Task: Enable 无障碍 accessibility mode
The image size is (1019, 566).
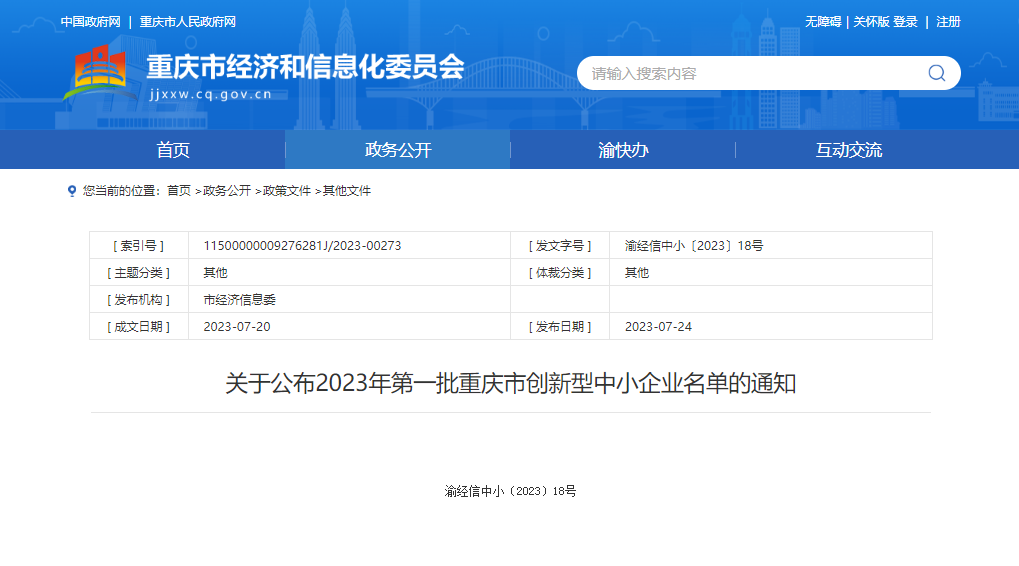Action: click(x=823, y=22)
